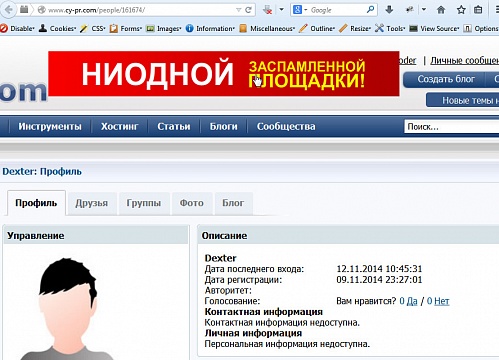Image resolution: width=499 pixels, height=360 pixels.
Task: Open the Google search engine selector
Action: 299,10
